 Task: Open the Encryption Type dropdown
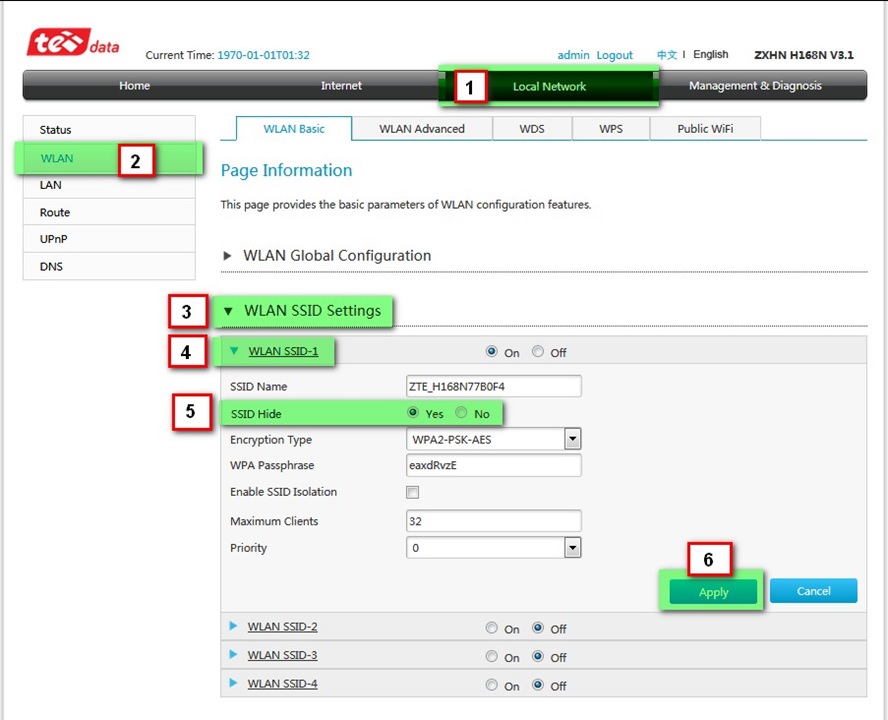click(572, 439)
